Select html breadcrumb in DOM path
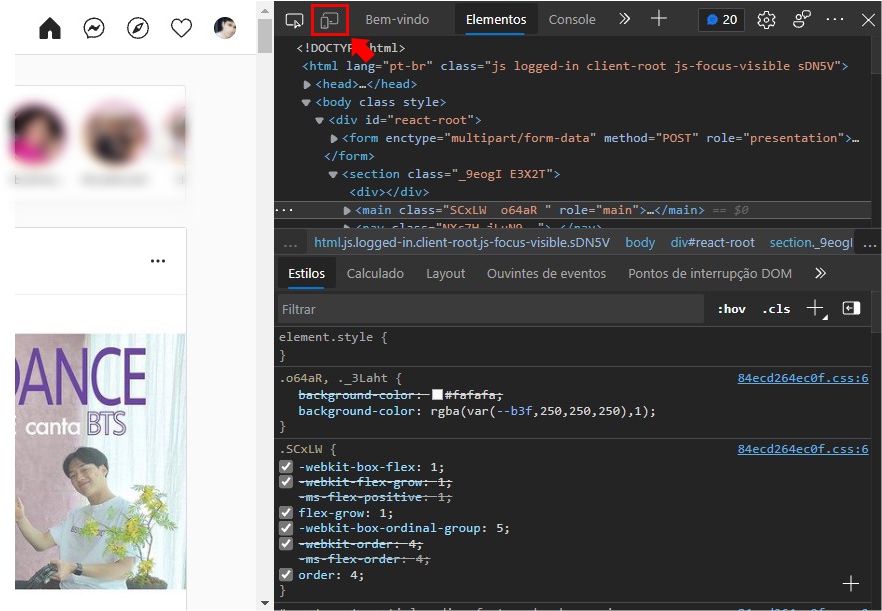 click(x=462, y=242)
